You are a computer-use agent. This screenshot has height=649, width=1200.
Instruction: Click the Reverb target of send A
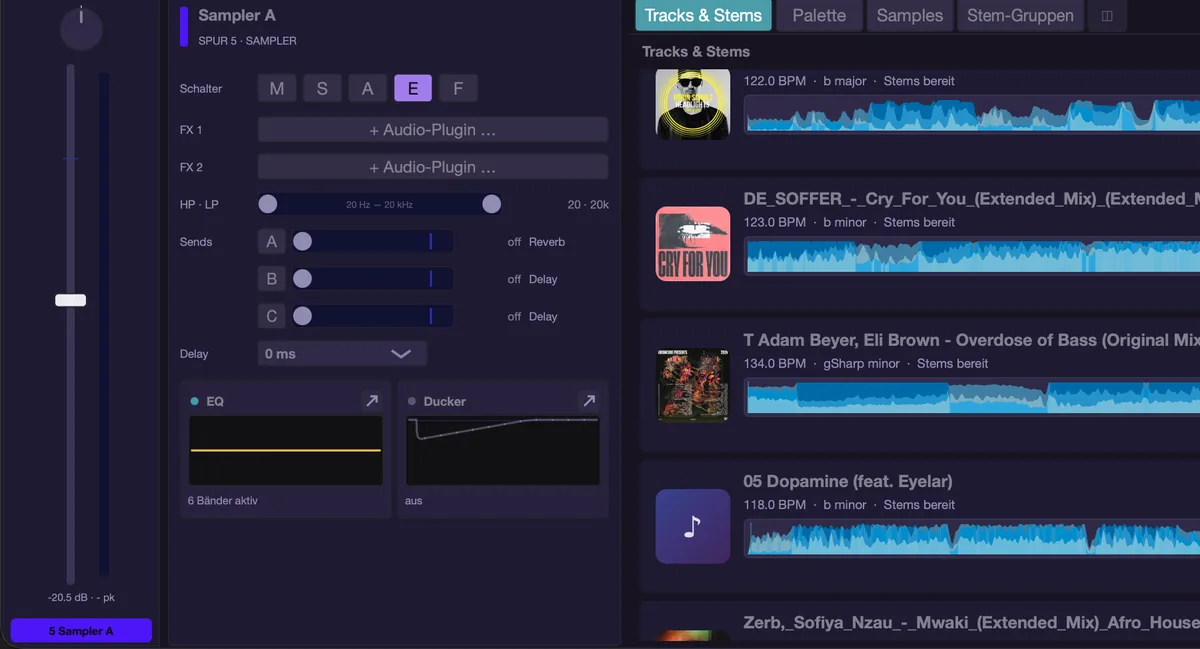click(x=547, y=242)
